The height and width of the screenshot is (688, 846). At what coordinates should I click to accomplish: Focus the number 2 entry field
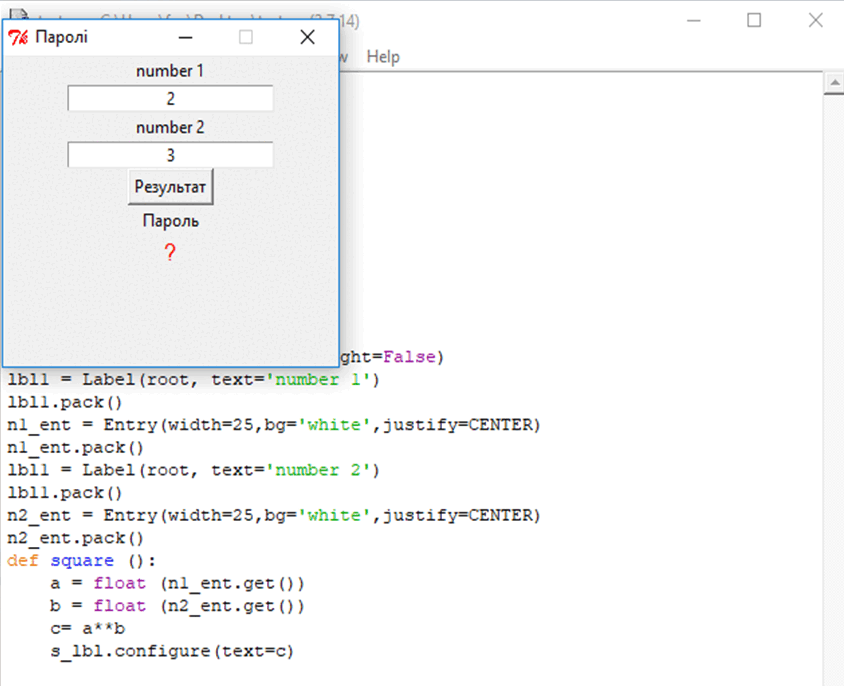coord(170,155)
